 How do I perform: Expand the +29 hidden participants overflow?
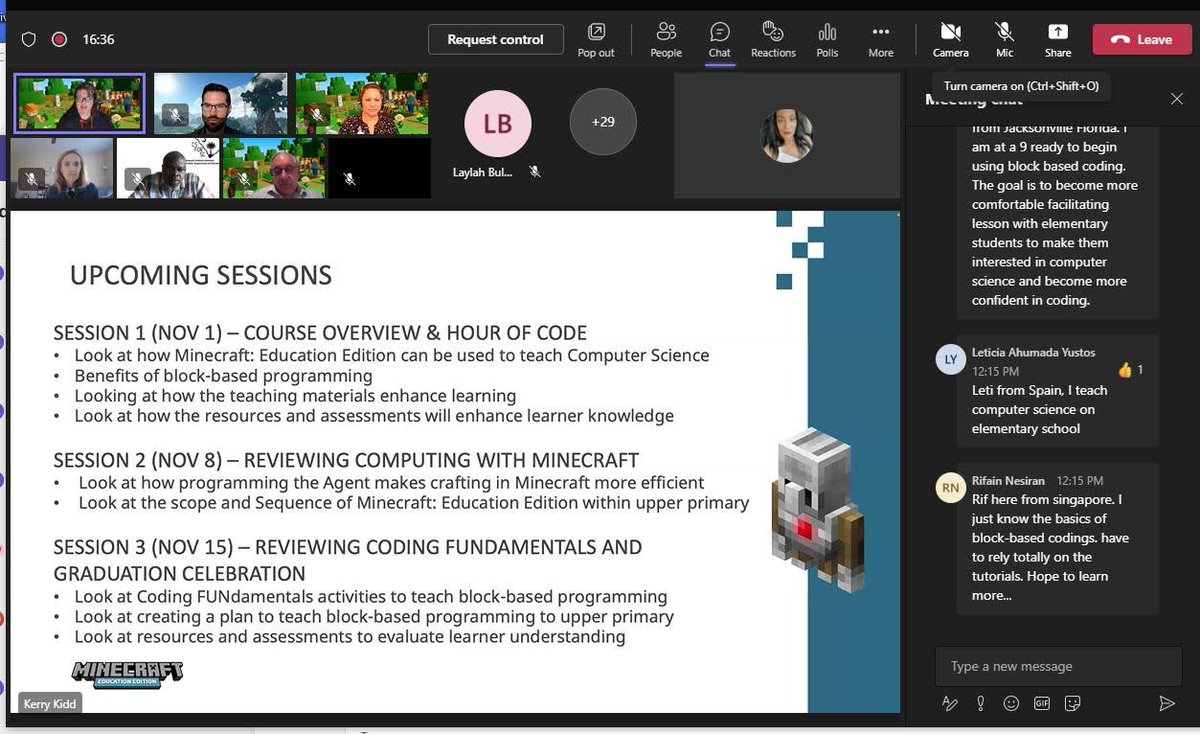click(602, 122)
